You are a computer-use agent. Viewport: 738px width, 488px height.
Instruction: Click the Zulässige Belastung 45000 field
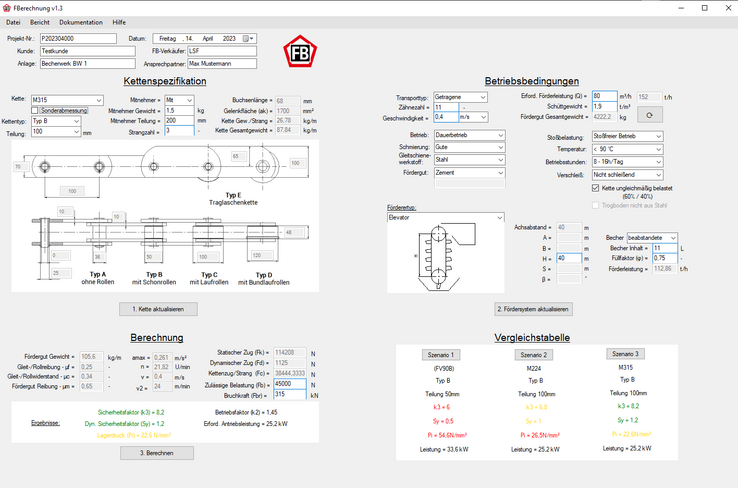coord(290,384)
